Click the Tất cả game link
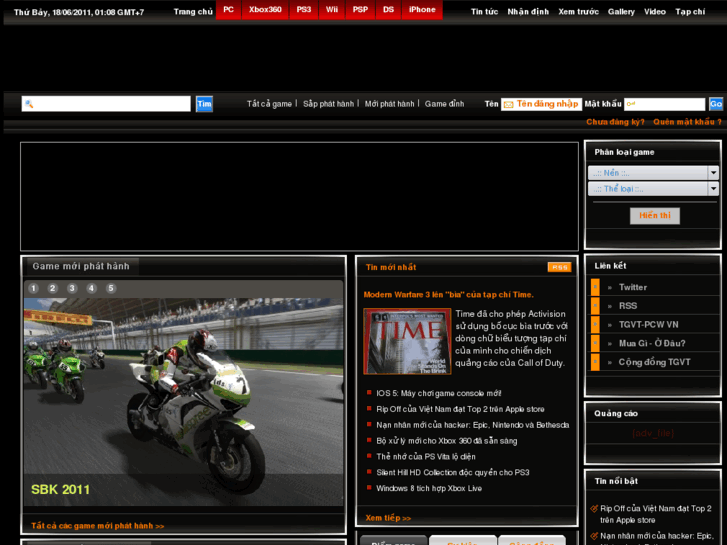This screenshot has width=727, height=545. pyautogui.click(x=269, y=104)
